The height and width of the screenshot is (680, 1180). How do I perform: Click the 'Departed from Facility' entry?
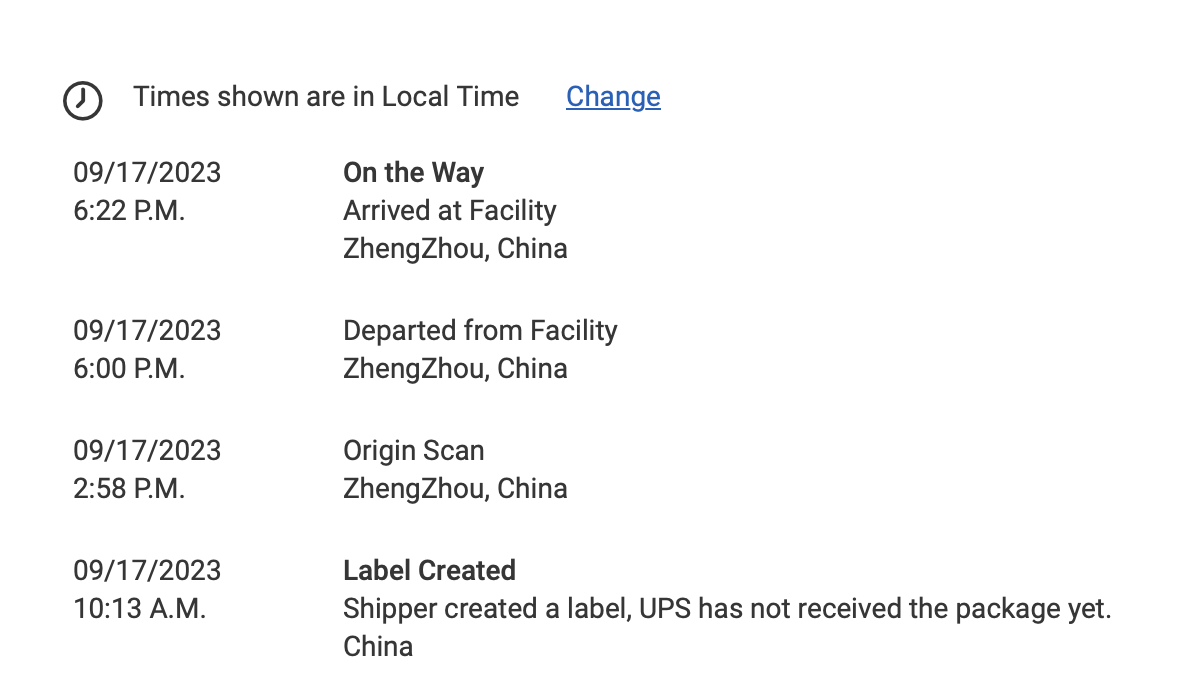pos(480,331)
